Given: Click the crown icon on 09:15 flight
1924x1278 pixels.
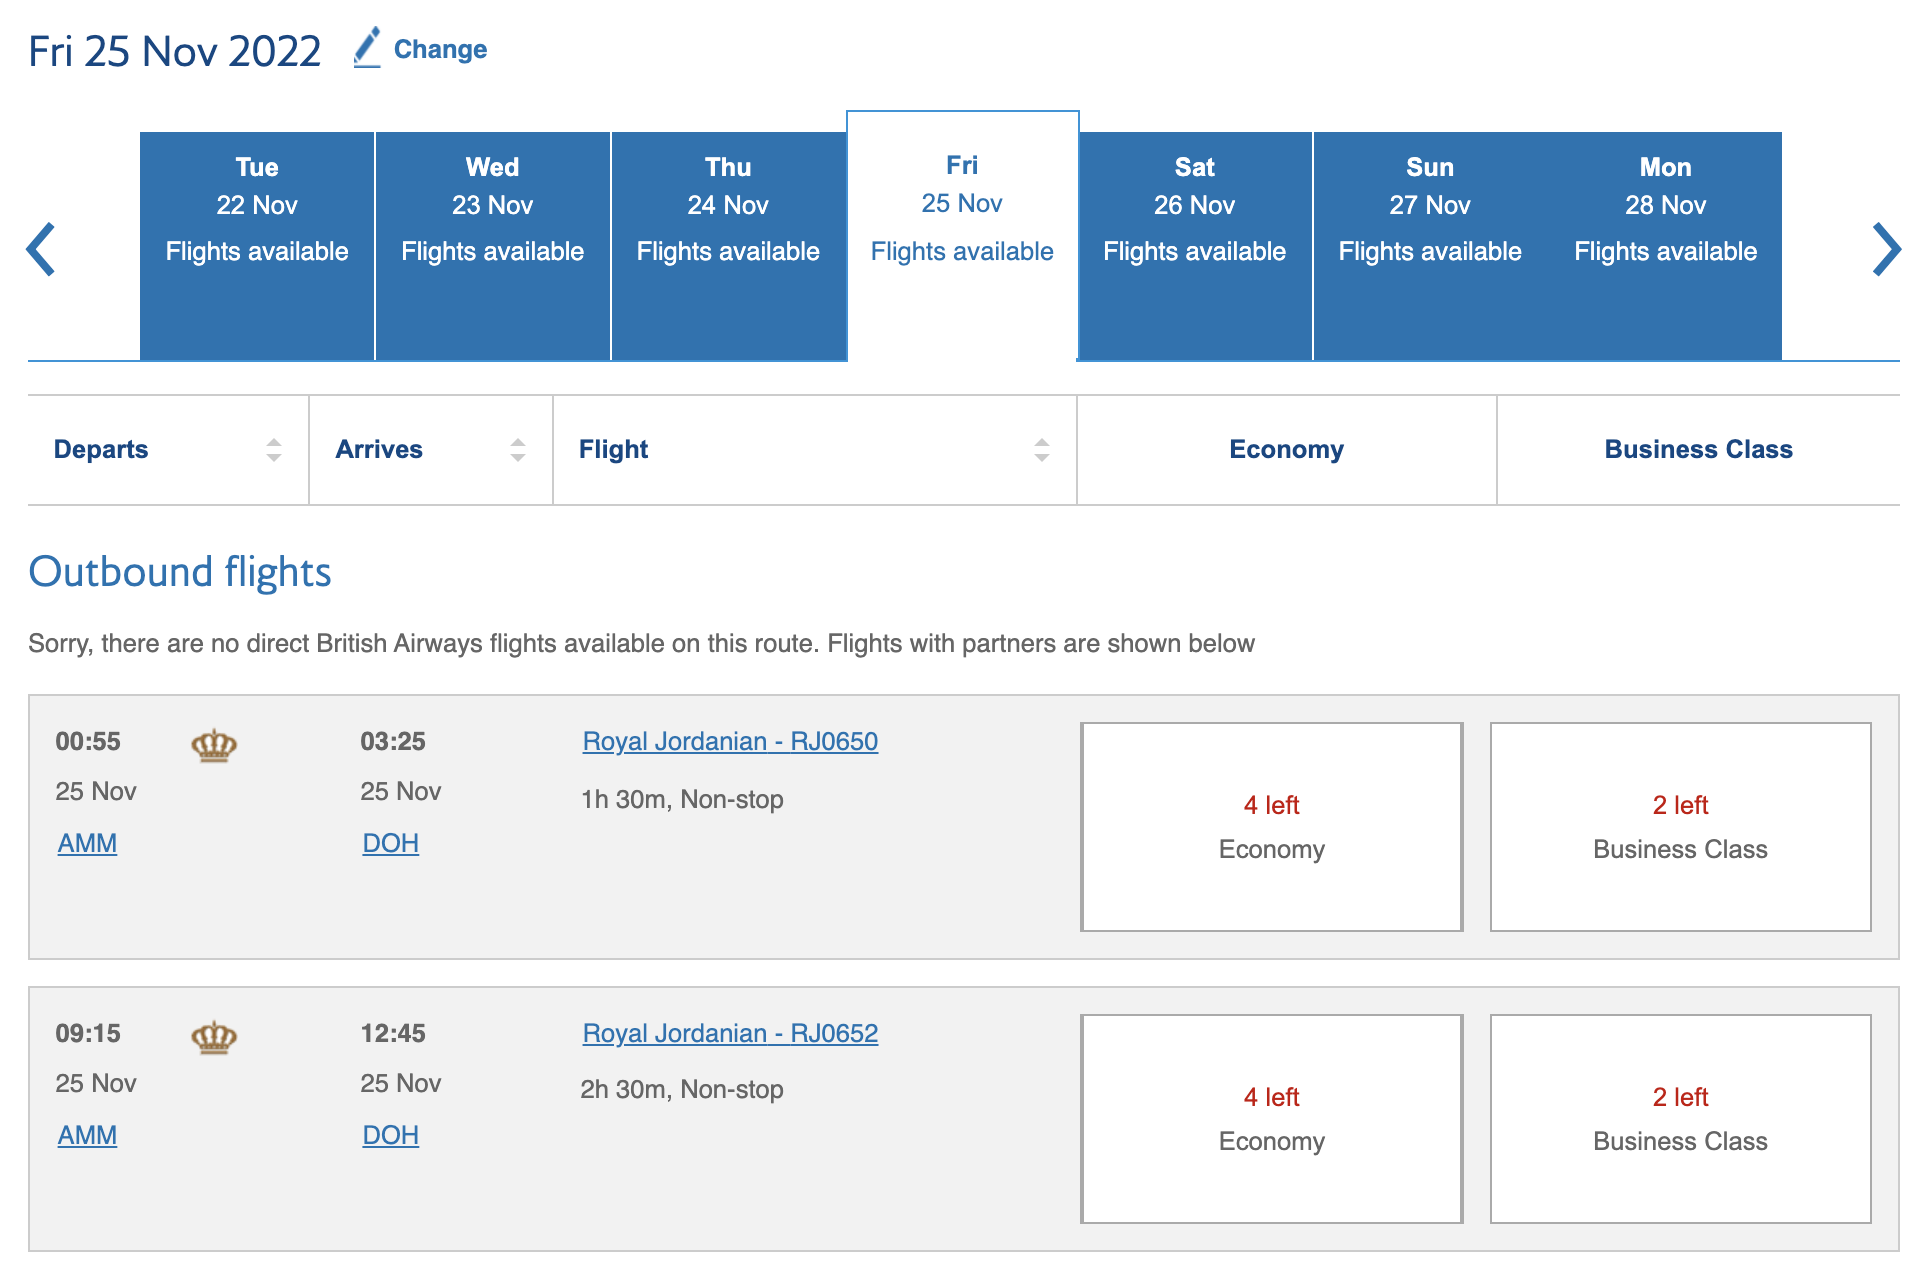Looking at the screenshot, I should pos(214,1037).
